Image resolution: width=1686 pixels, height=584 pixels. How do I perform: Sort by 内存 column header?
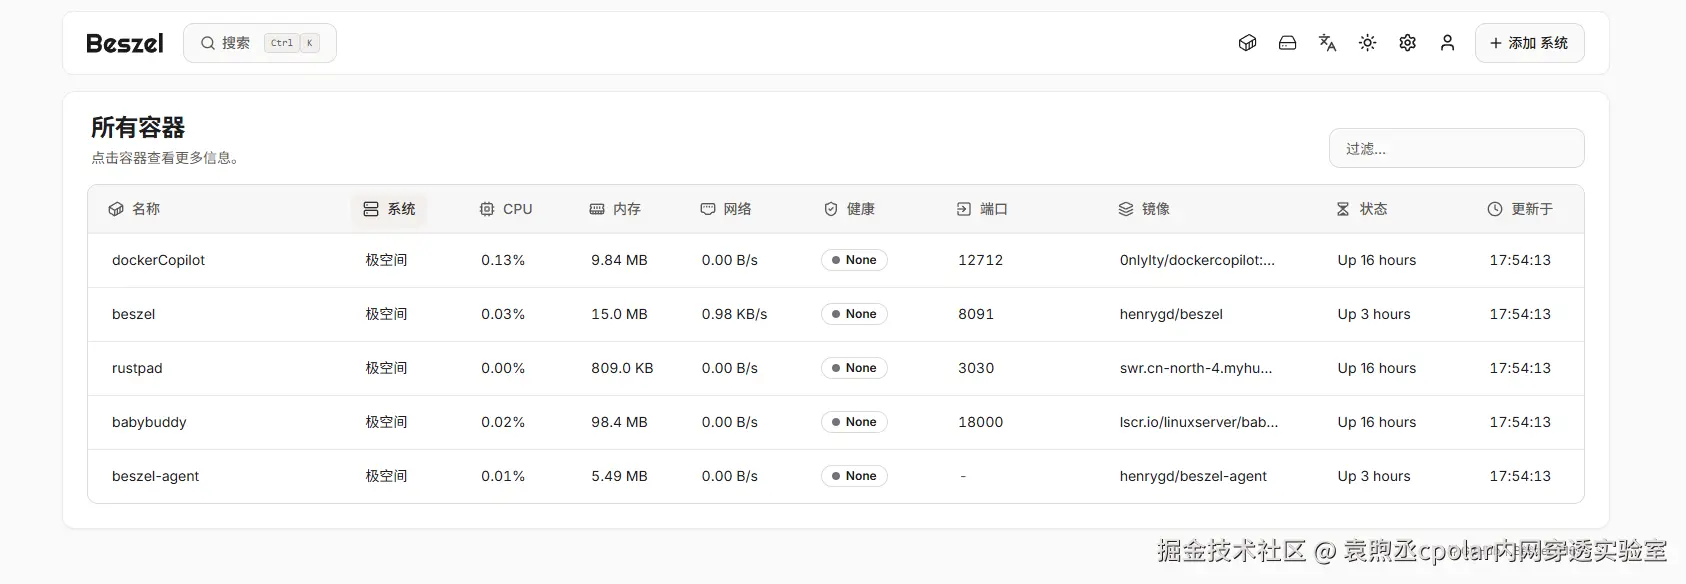(615, 209)
